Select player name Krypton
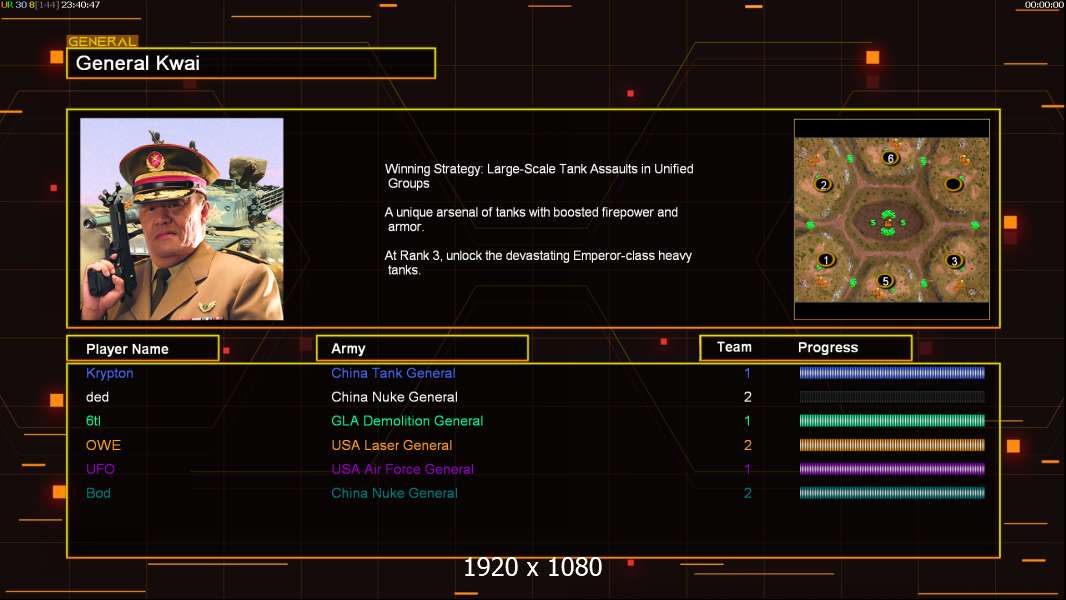1066x600 pixels. tap(109, 373)
